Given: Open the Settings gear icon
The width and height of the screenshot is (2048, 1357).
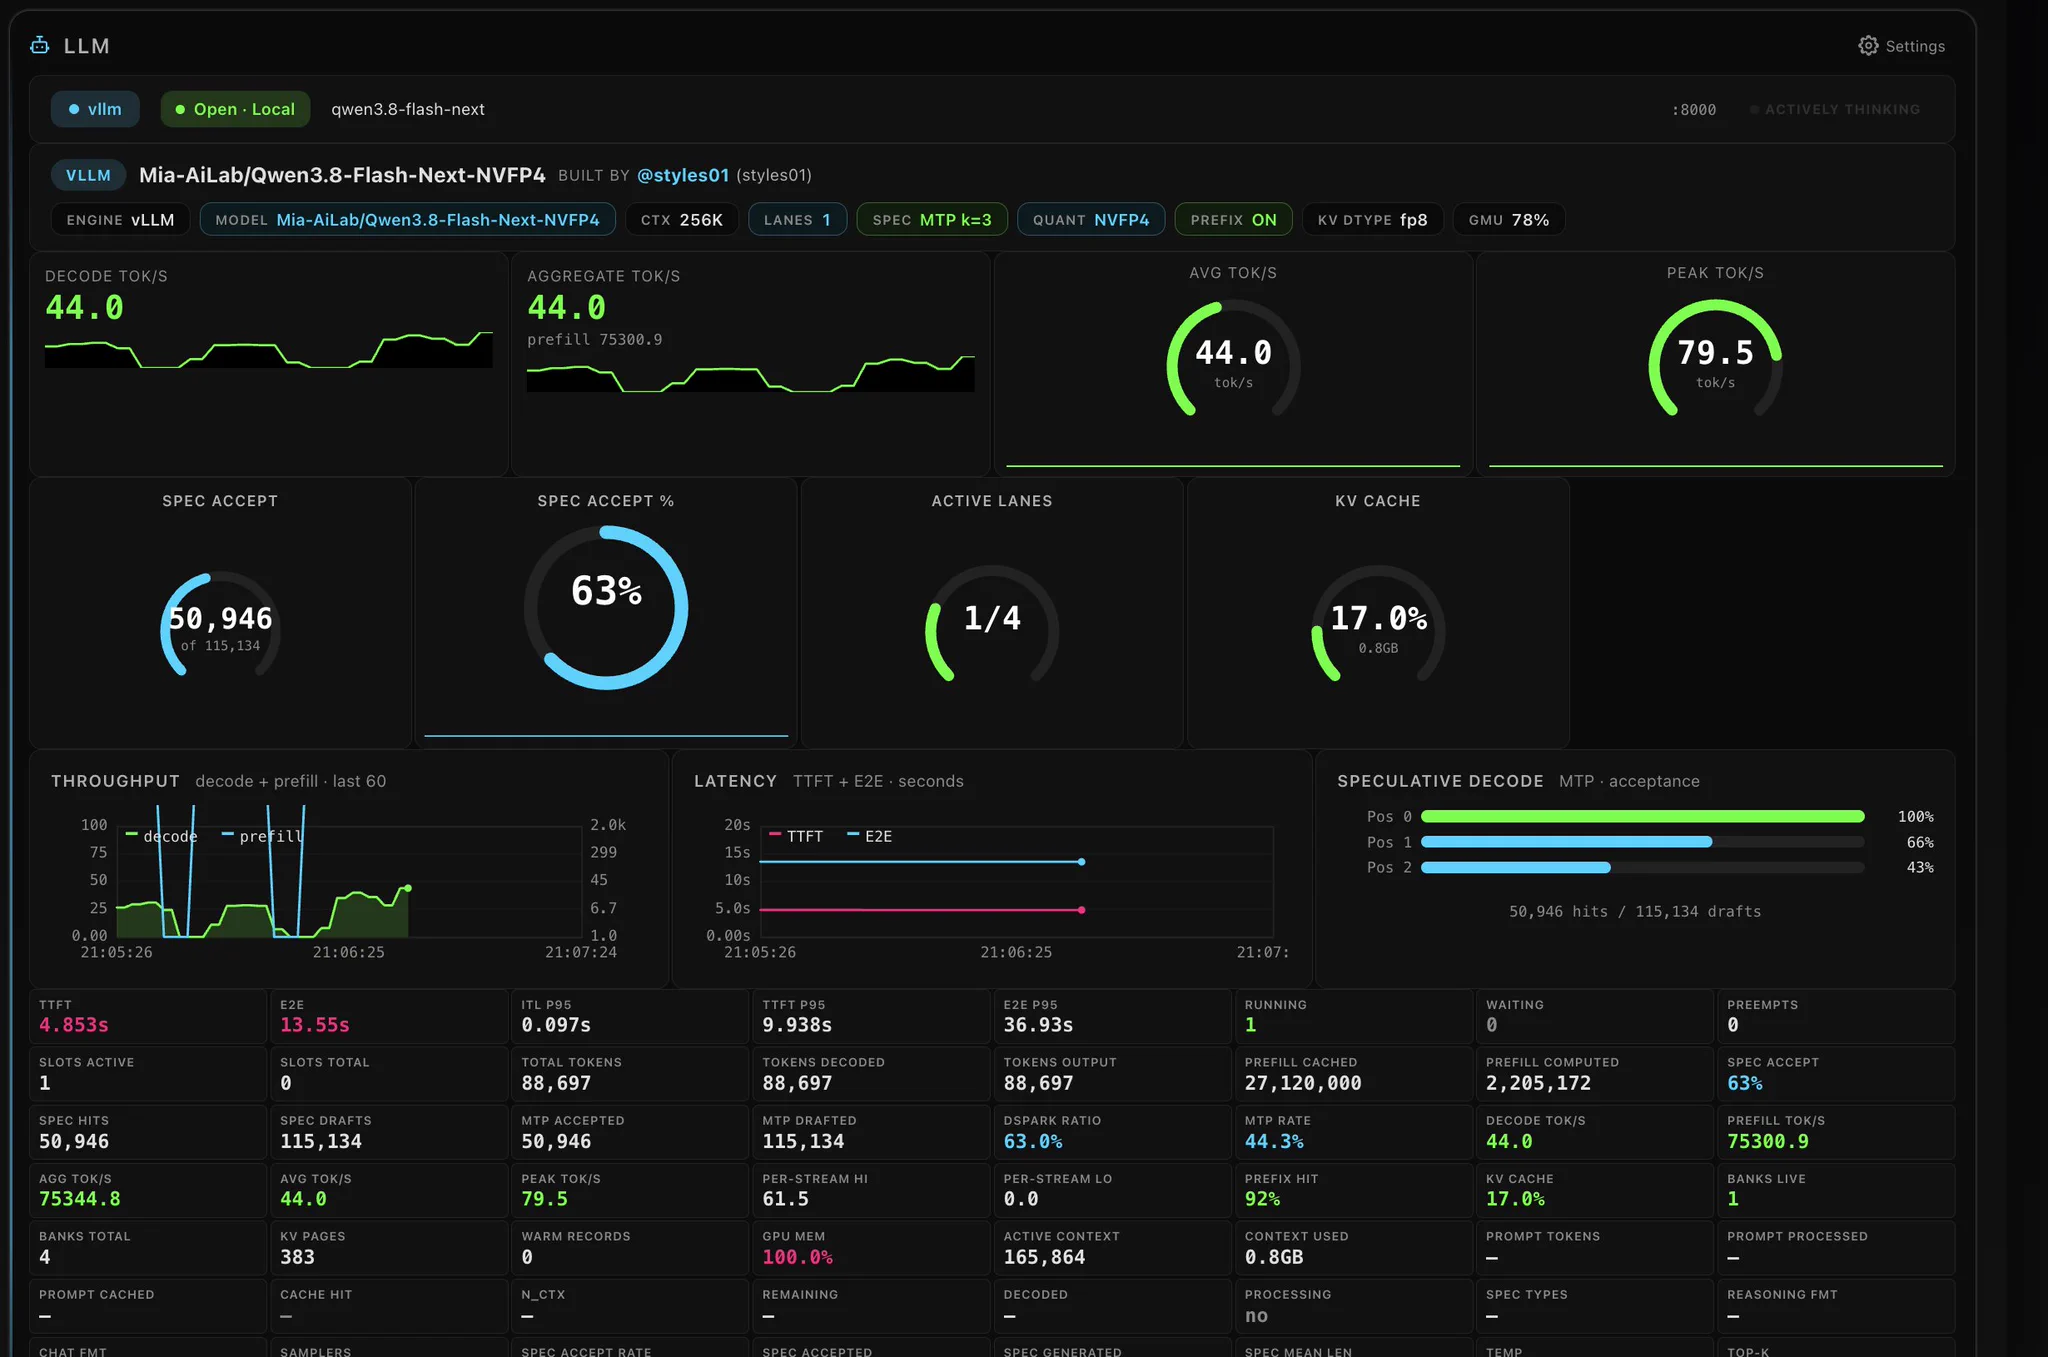Looking at the screenshot, I should [1867, 46].
